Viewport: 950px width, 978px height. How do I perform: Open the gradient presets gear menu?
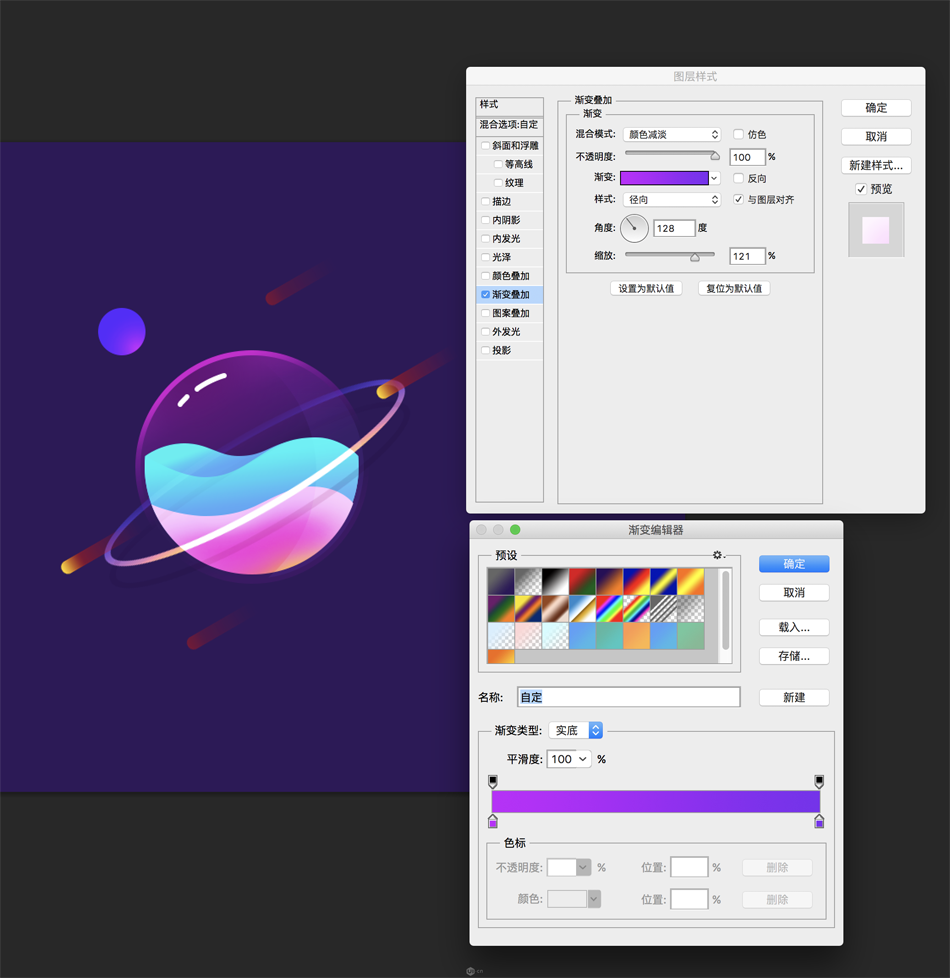pyautogui.click(x=718, y=554)
